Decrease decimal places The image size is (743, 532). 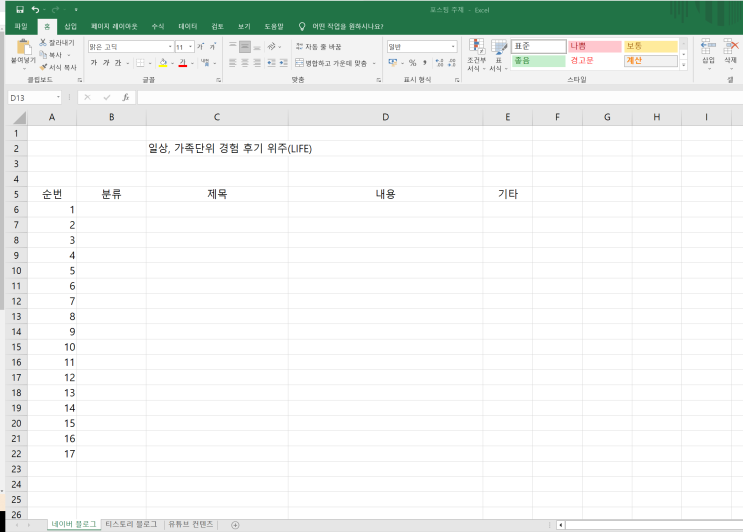452,63
